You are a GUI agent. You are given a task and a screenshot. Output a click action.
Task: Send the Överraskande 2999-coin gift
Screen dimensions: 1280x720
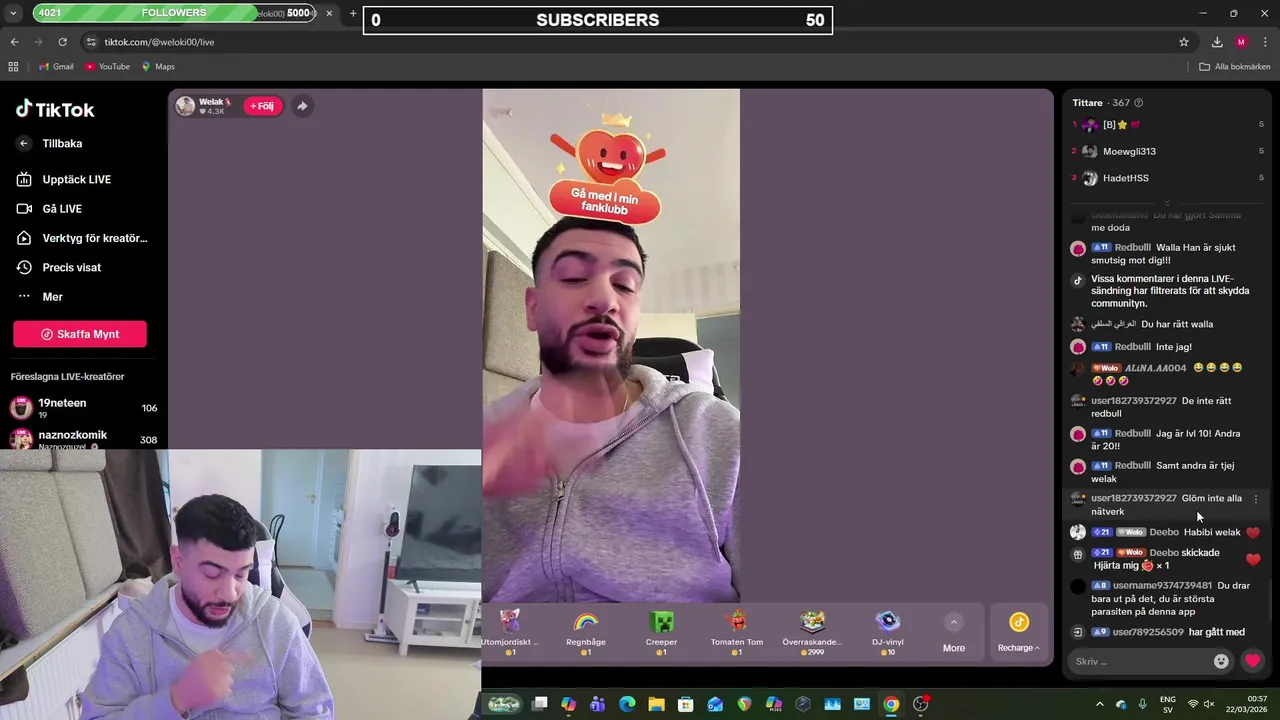812,633
